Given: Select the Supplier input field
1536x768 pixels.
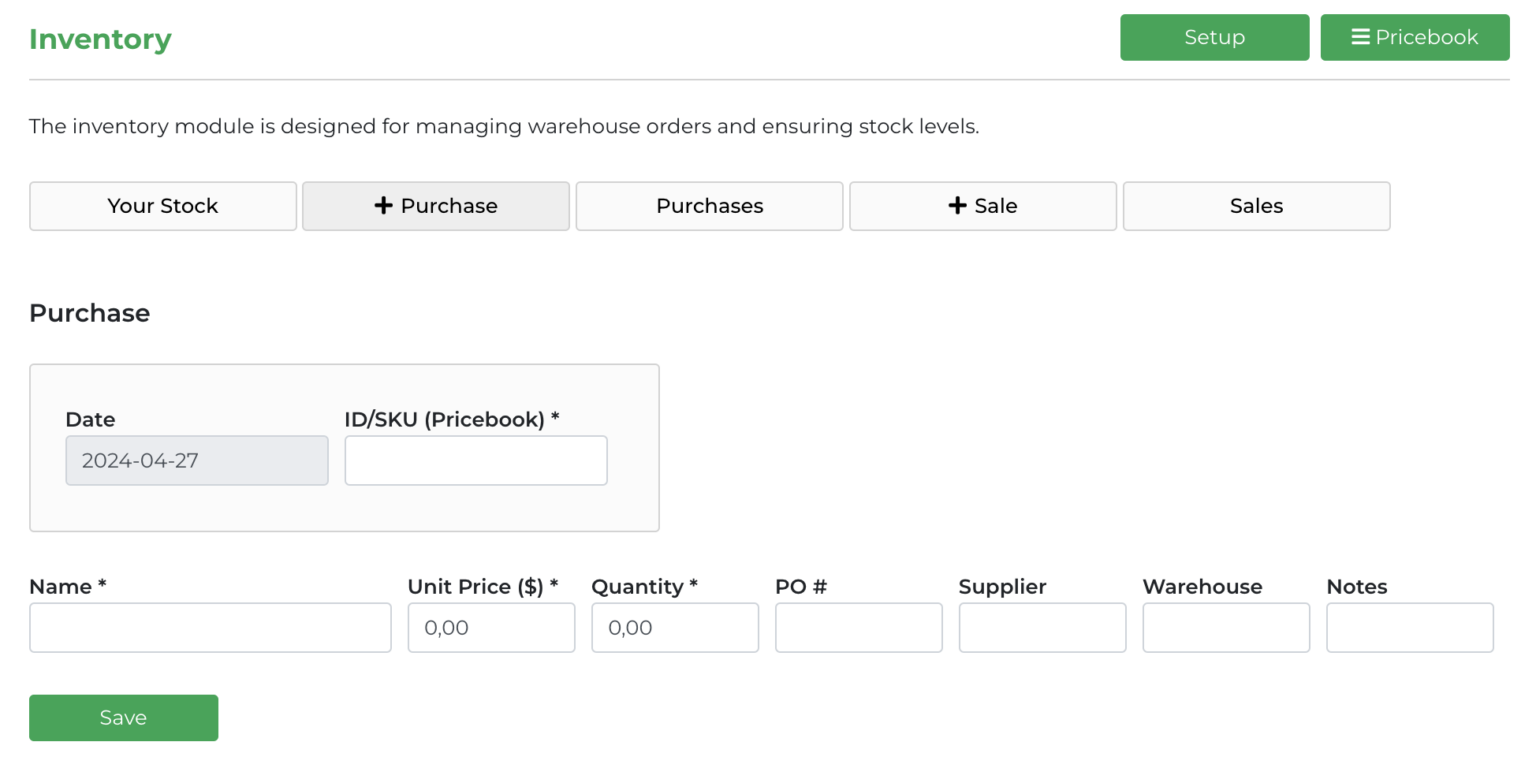Looking at the screenshot, I should pos(1042,627).
